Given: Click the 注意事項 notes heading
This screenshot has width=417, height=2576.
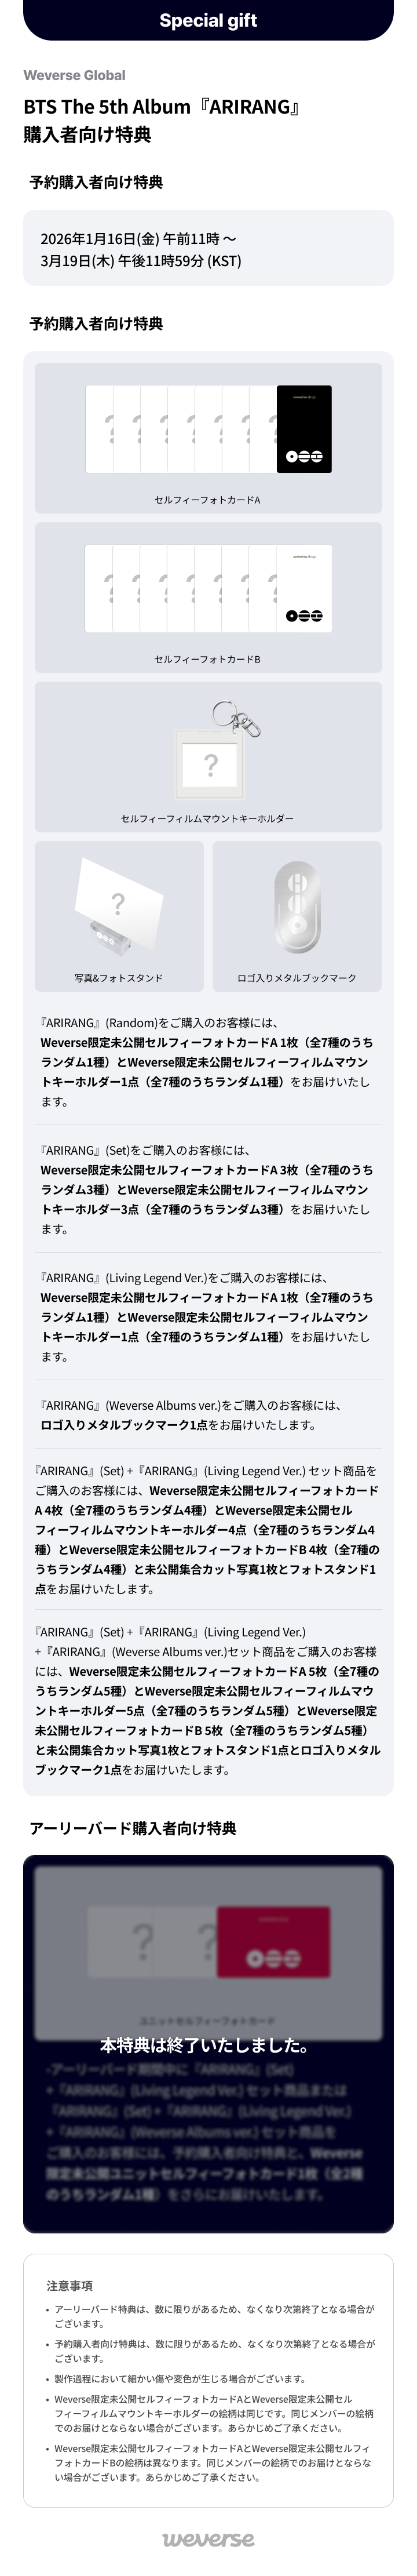Looking at the screenshot, I should click(69, 2286).
